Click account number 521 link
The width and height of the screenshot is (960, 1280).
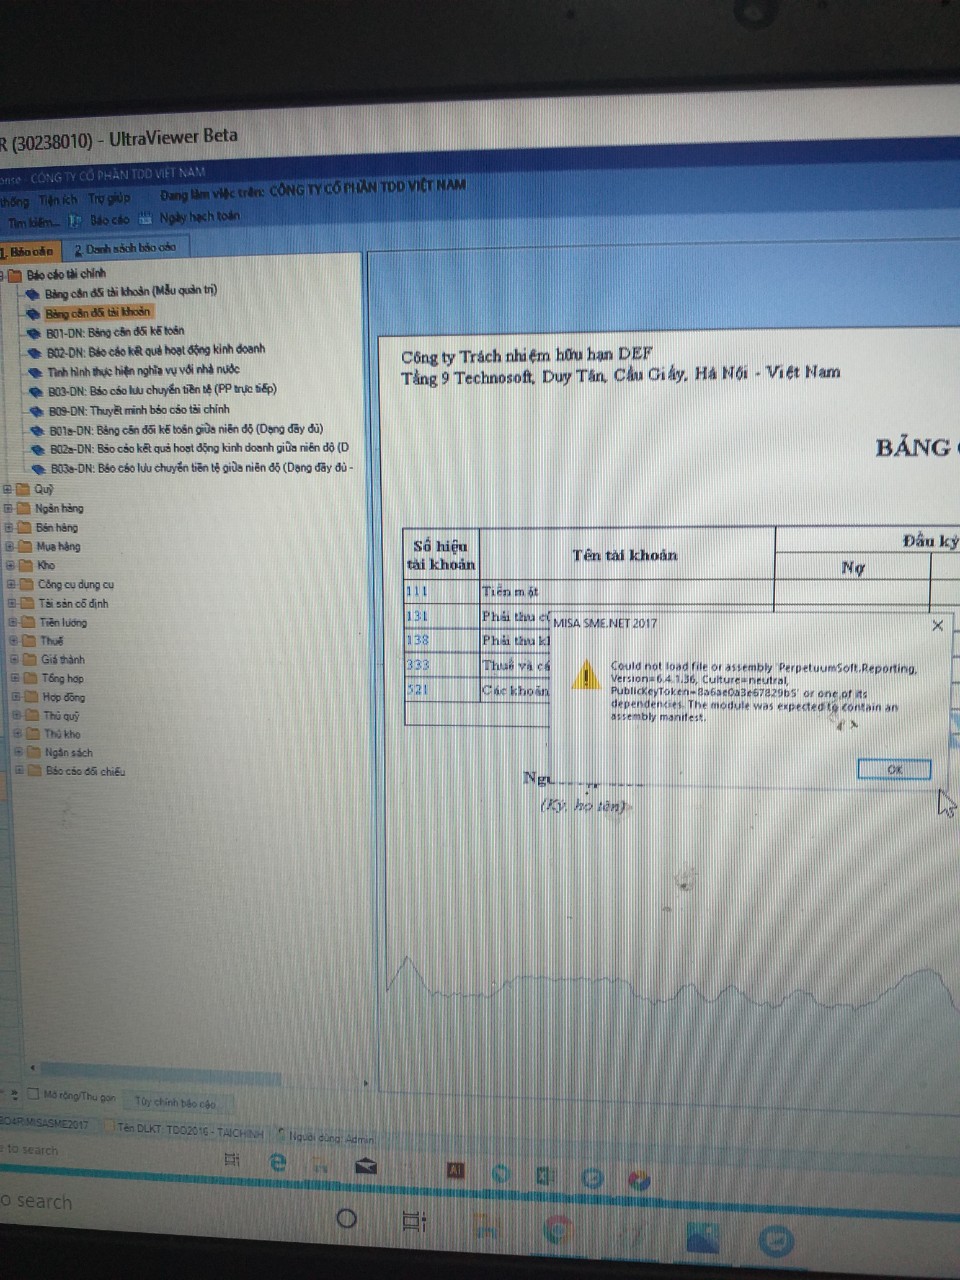coord(418,690)
